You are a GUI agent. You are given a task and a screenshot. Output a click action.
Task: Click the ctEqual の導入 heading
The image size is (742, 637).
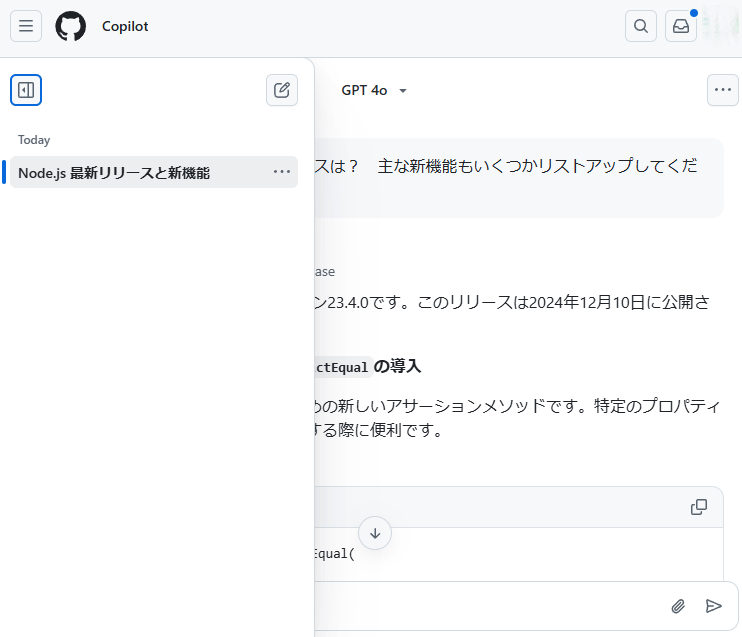pyautogui.click(x=368, y=367)
